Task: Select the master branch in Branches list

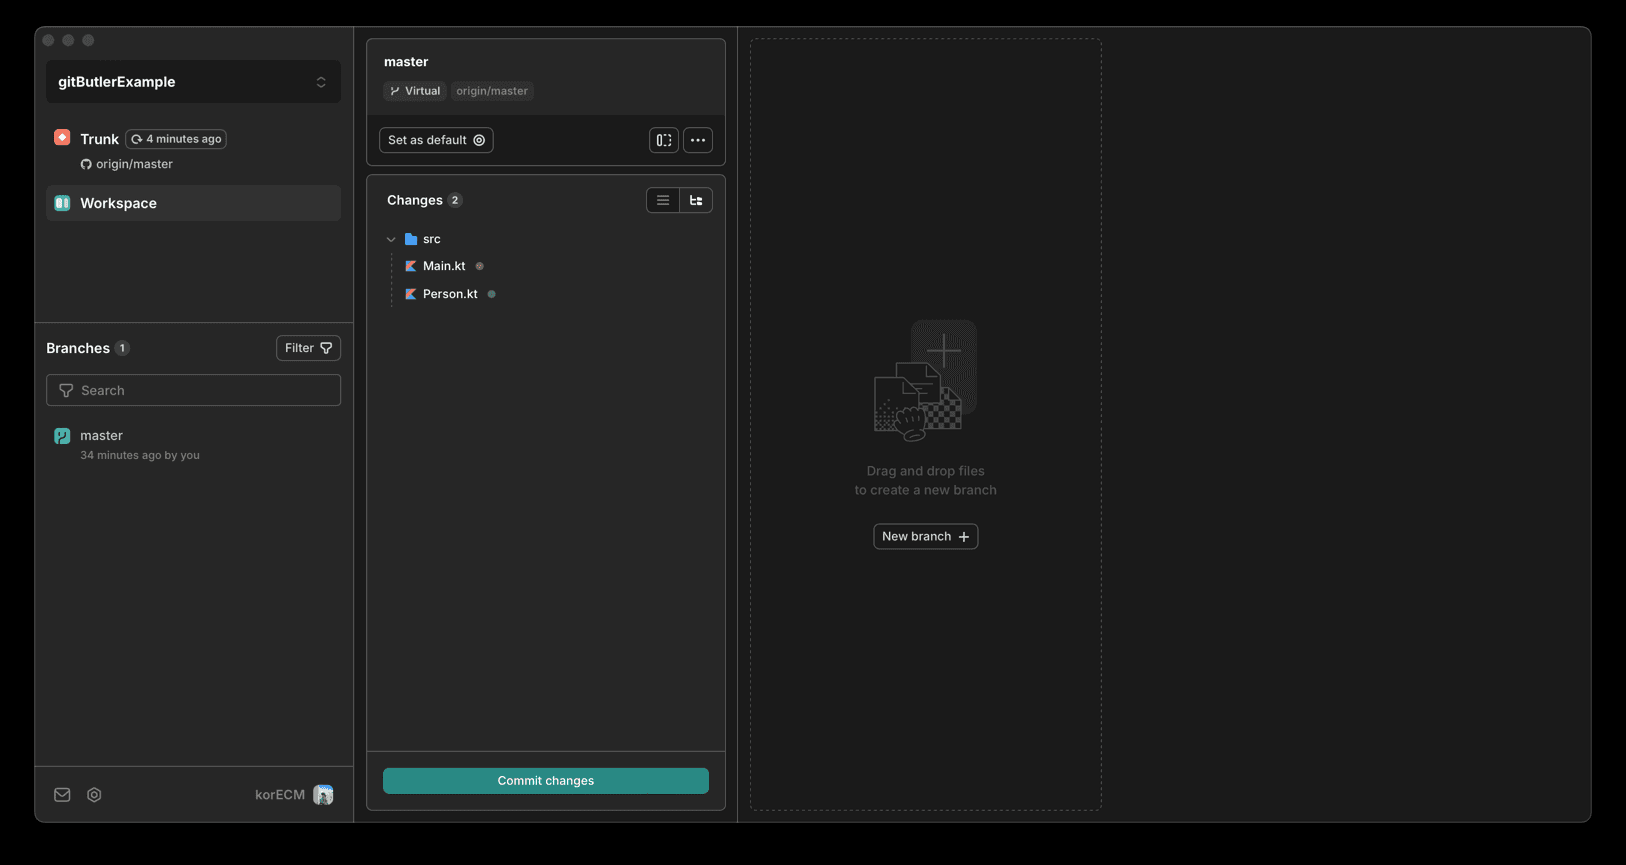Action: pyautogui.click(x=193, y=445)
